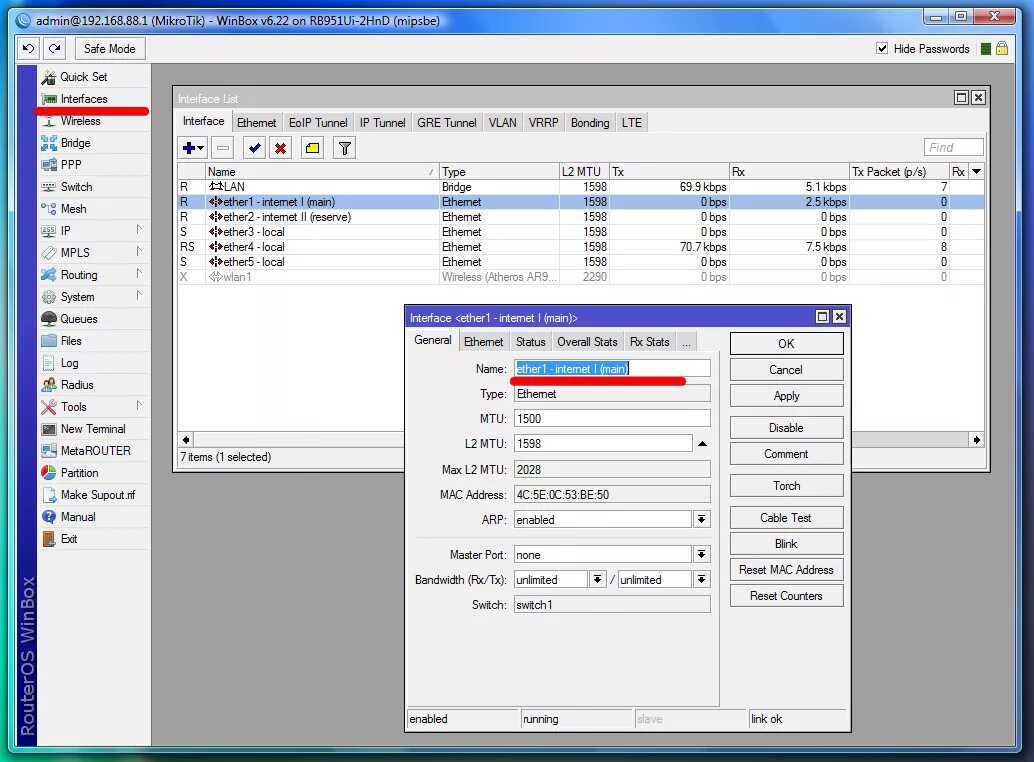
Task: Switch to VLAN tab
Action: pos(502,123)
